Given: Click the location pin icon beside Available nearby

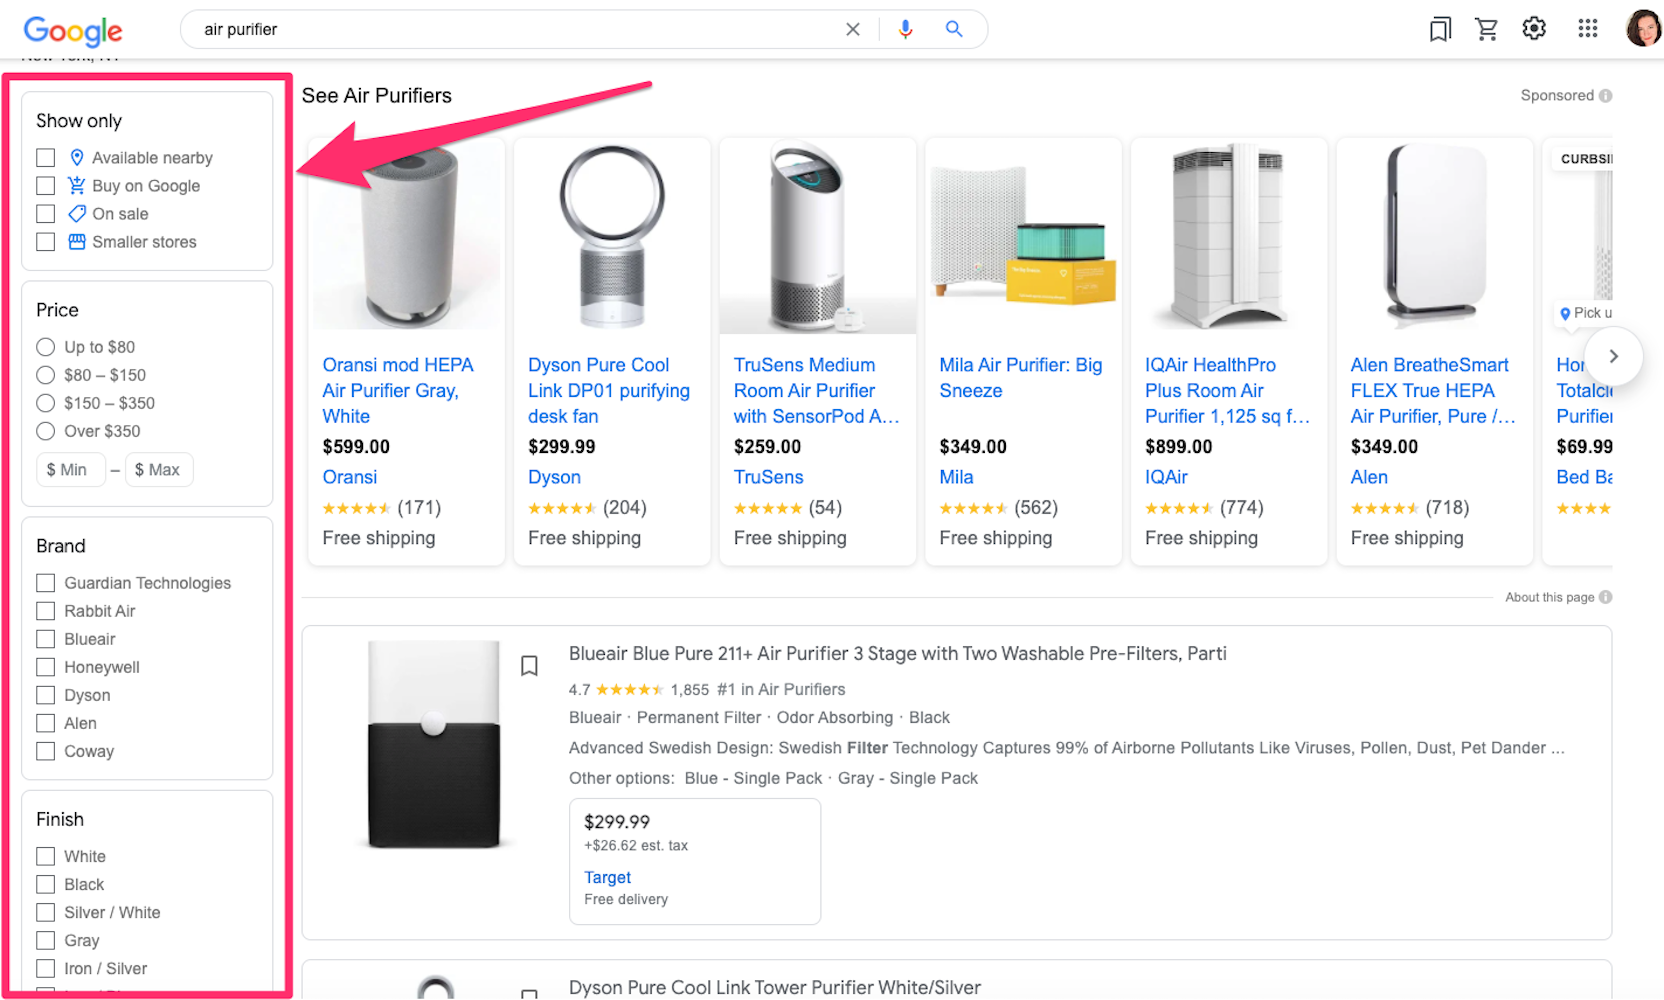Looking at the screenshot, I should pyautogui.click(x=77, y=158).
